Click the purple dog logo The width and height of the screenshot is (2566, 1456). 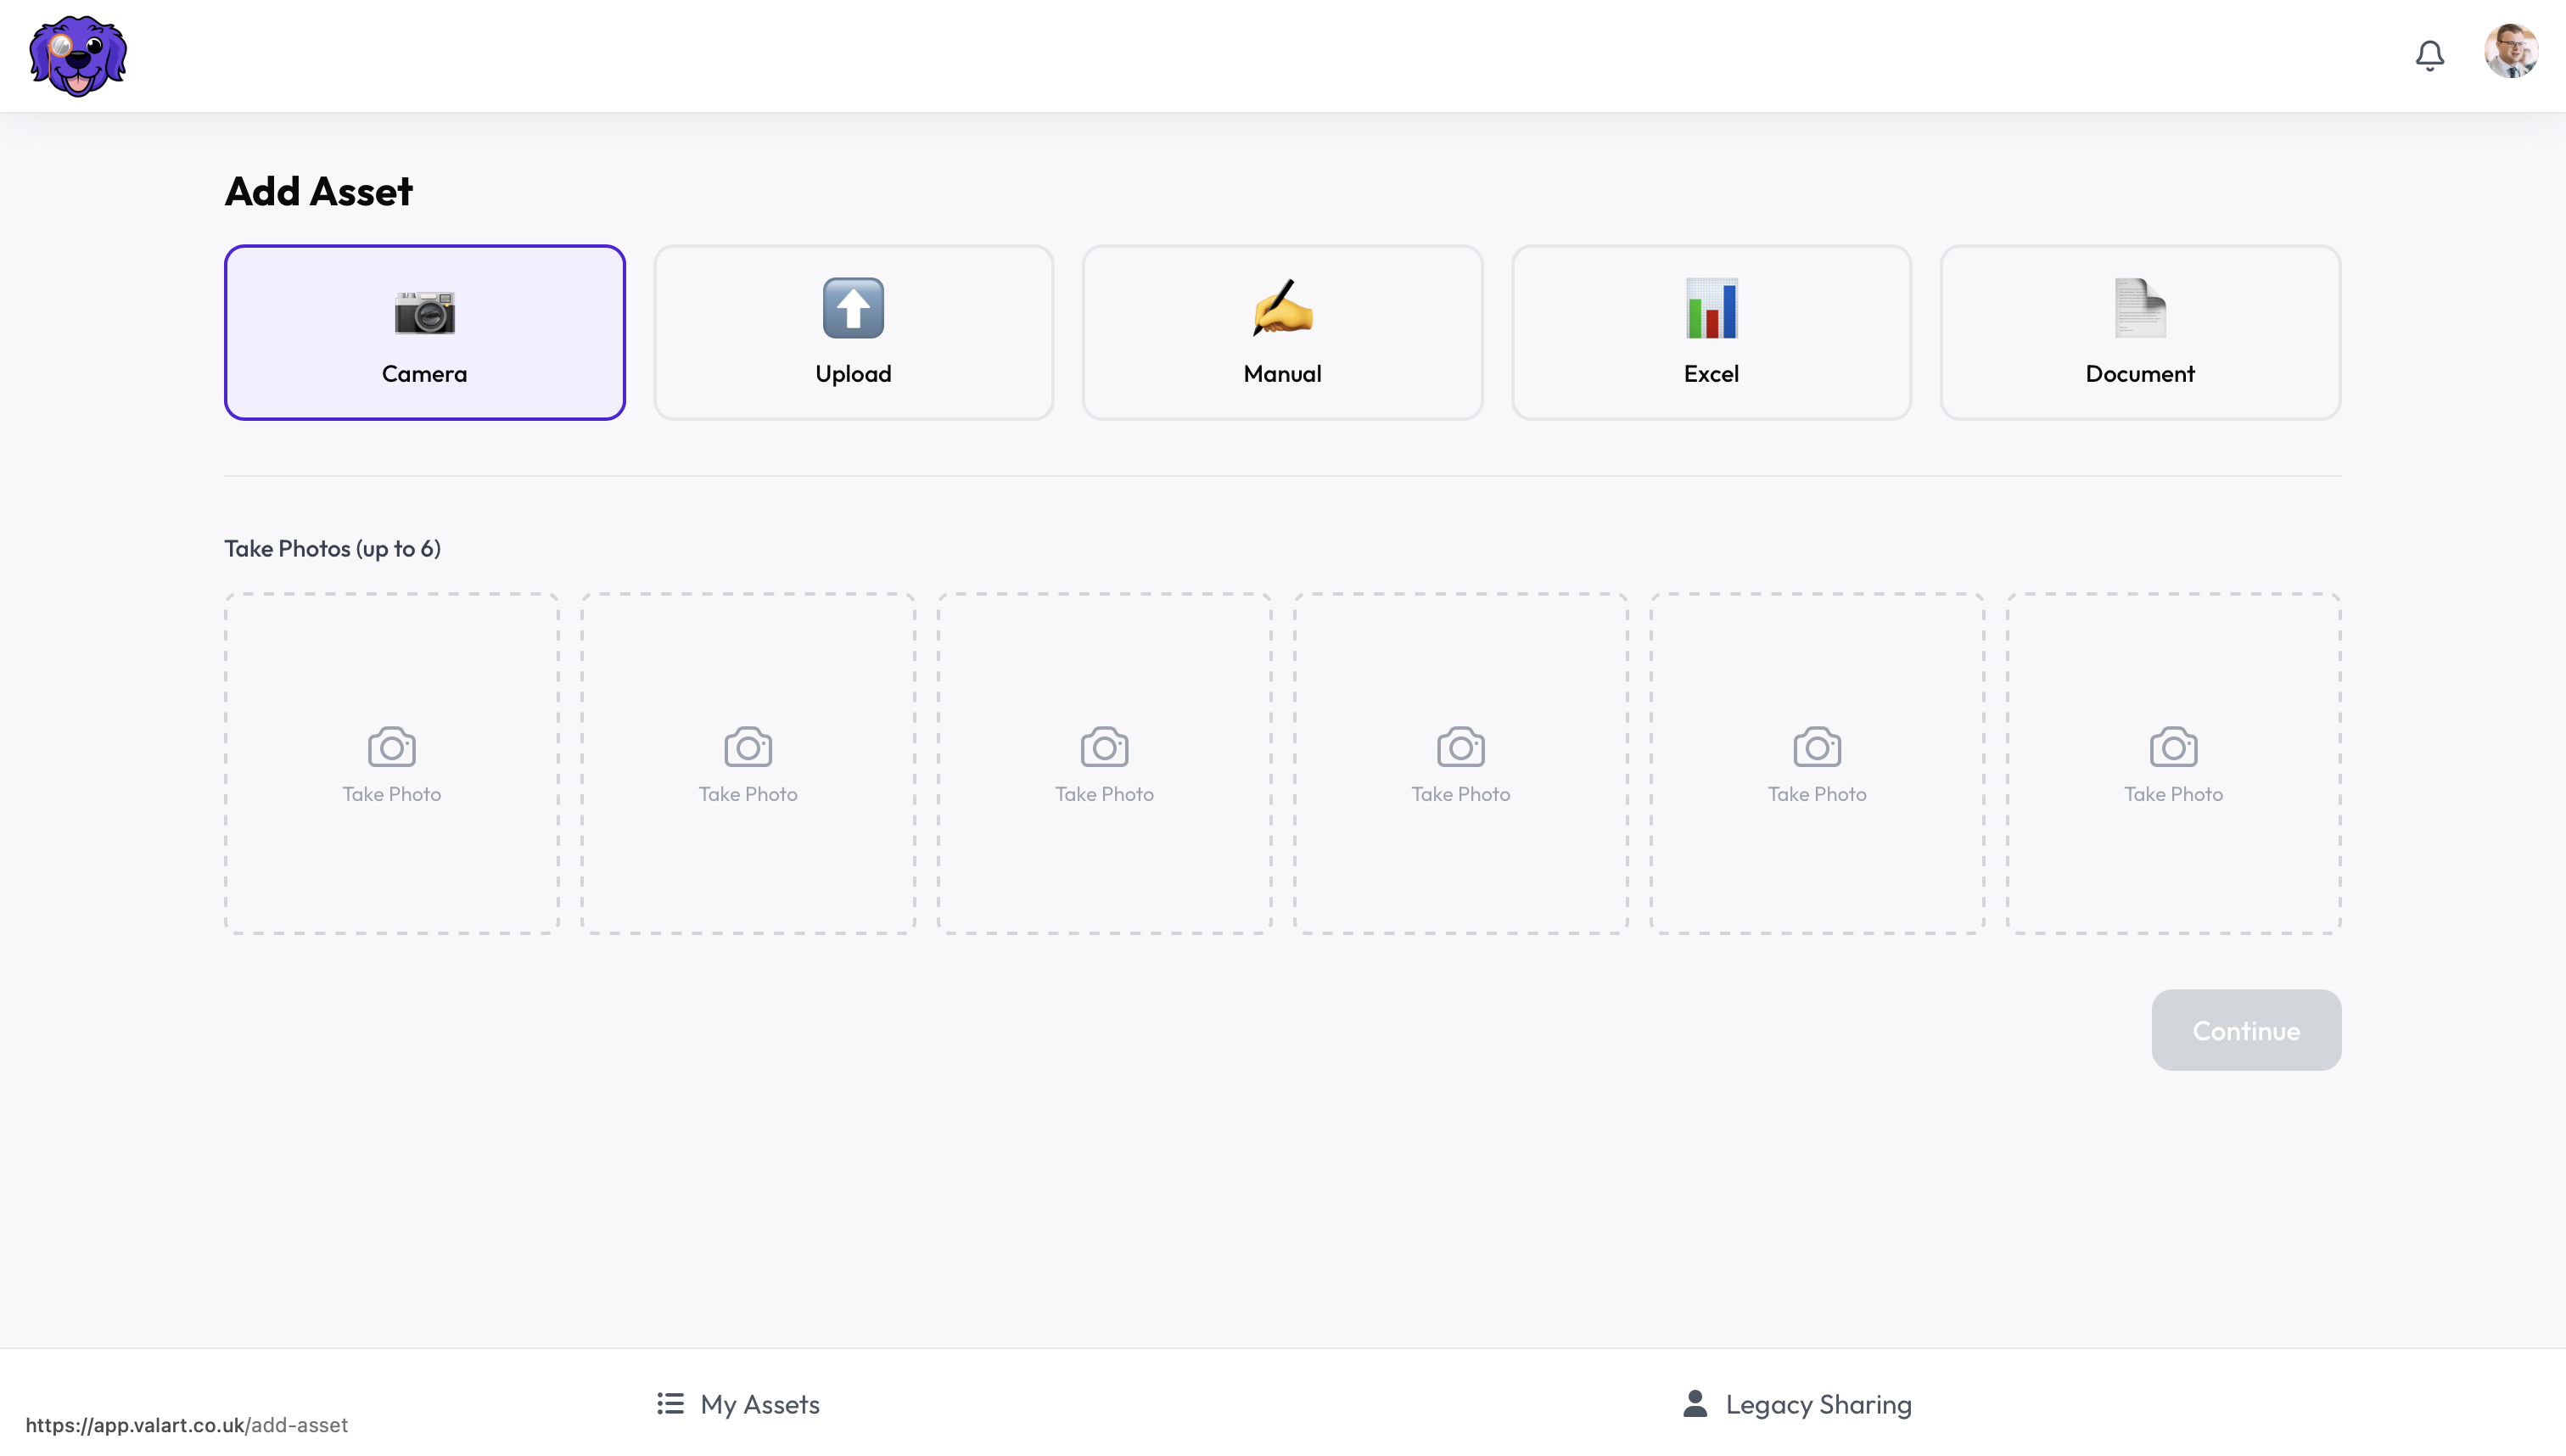78,56
